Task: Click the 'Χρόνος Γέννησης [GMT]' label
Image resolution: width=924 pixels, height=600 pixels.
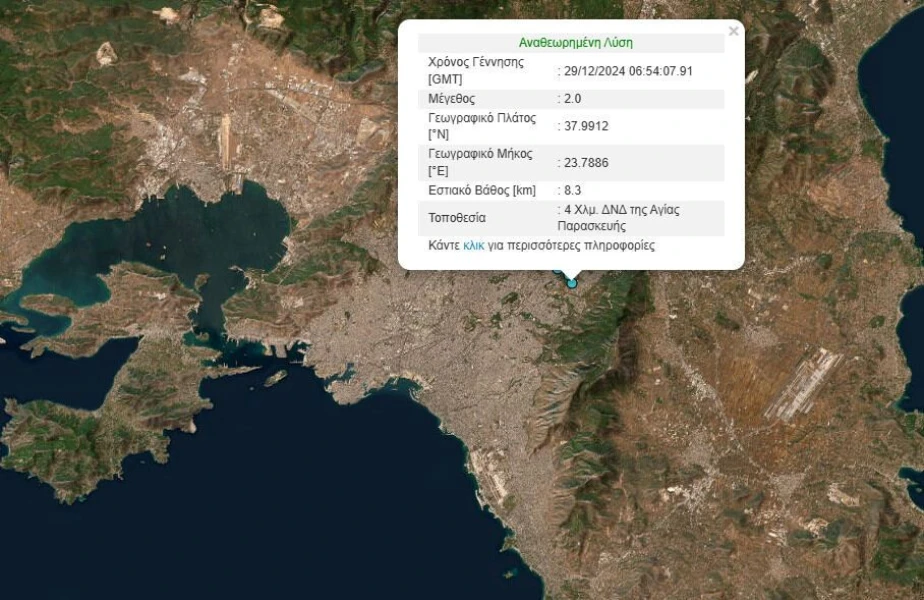Action: (x=476, y=71)
